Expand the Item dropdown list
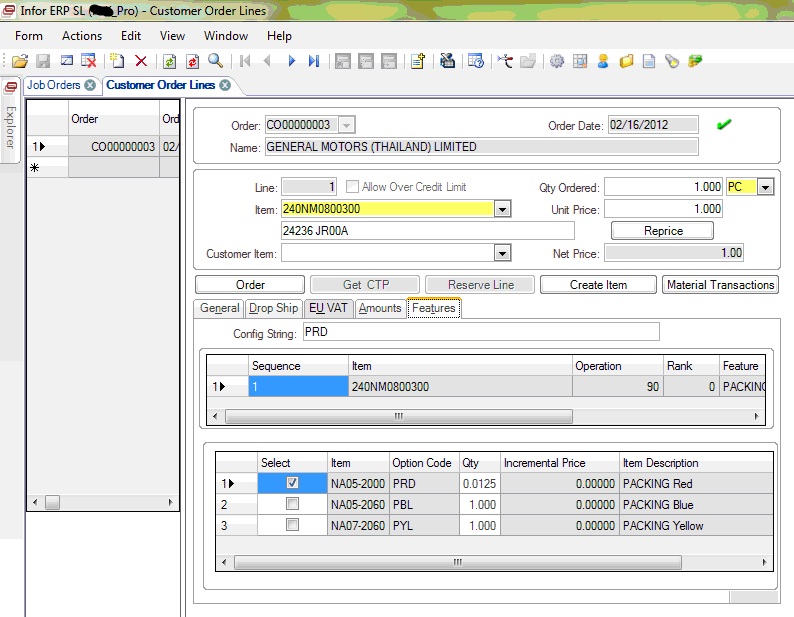This screenshot has height=617, width=794. tap(502, 209)
